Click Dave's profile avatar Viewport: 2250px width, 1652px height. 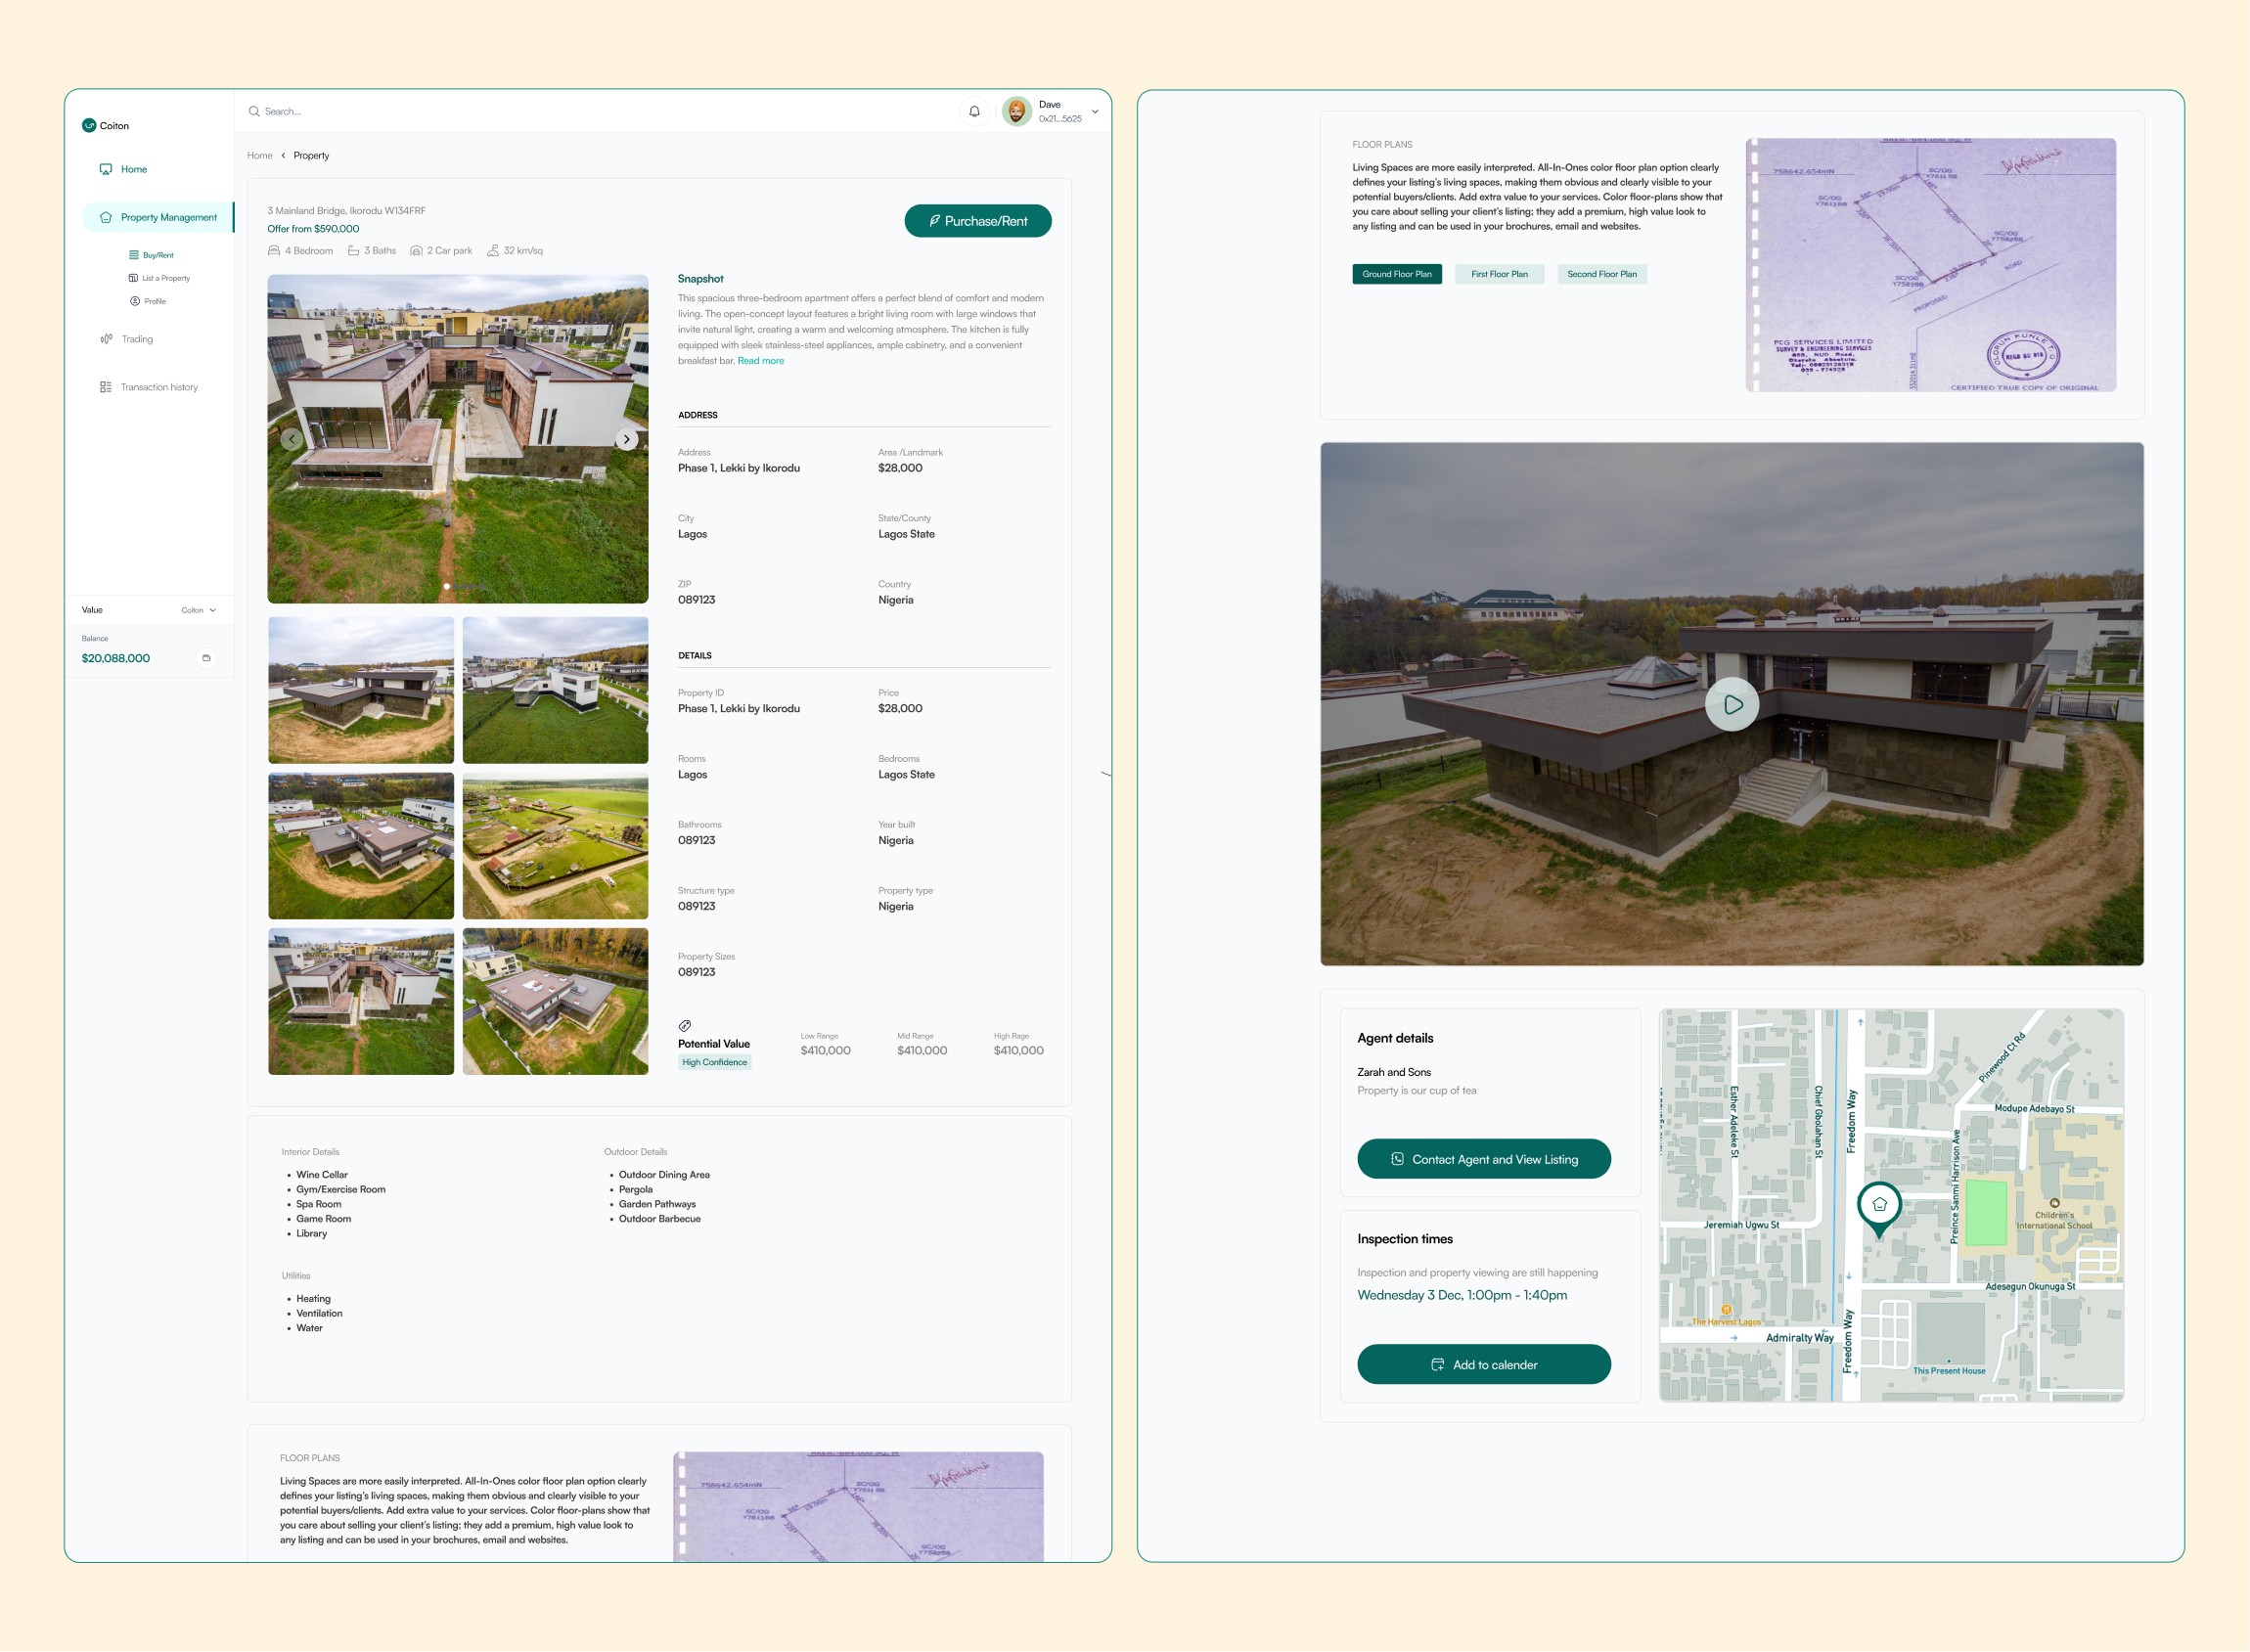click(1016, 111)
